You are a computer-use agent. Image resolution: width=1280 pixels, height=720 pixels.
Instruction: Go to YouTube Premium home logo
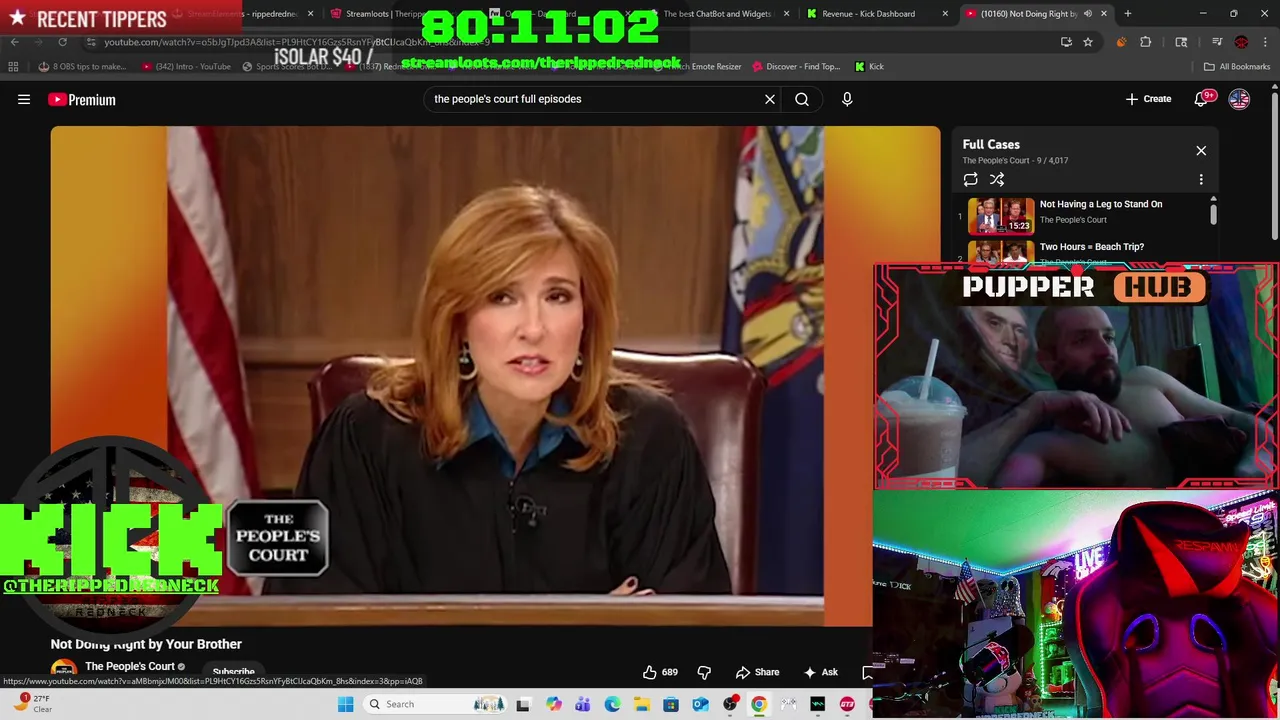[x=82, y=99]
